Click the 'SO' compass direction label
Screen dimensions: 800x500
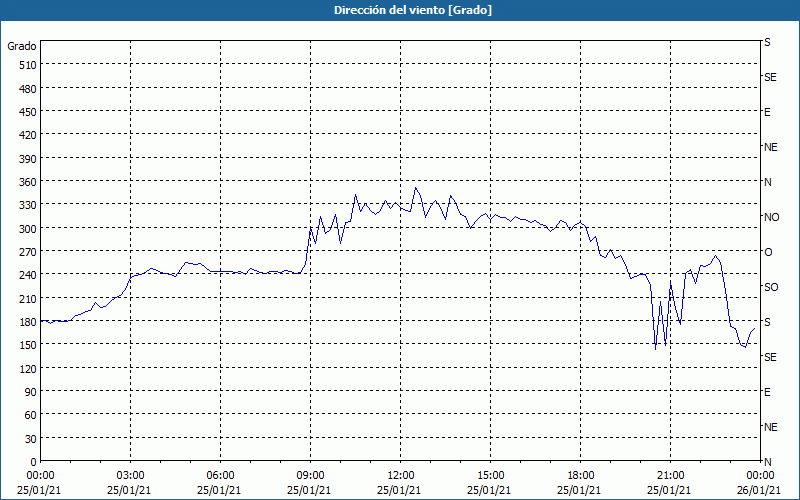(x=771, y=287)
